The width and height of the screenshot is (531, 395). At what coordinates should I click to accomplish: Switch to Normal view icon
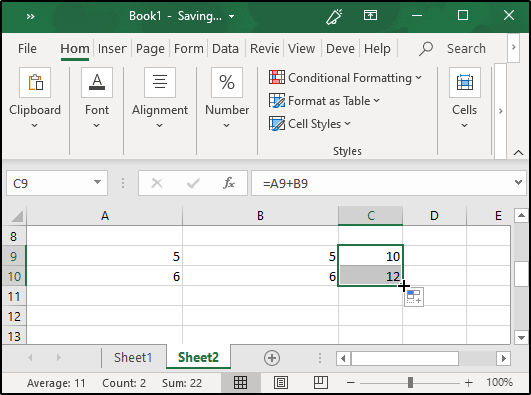pos(240,383)
